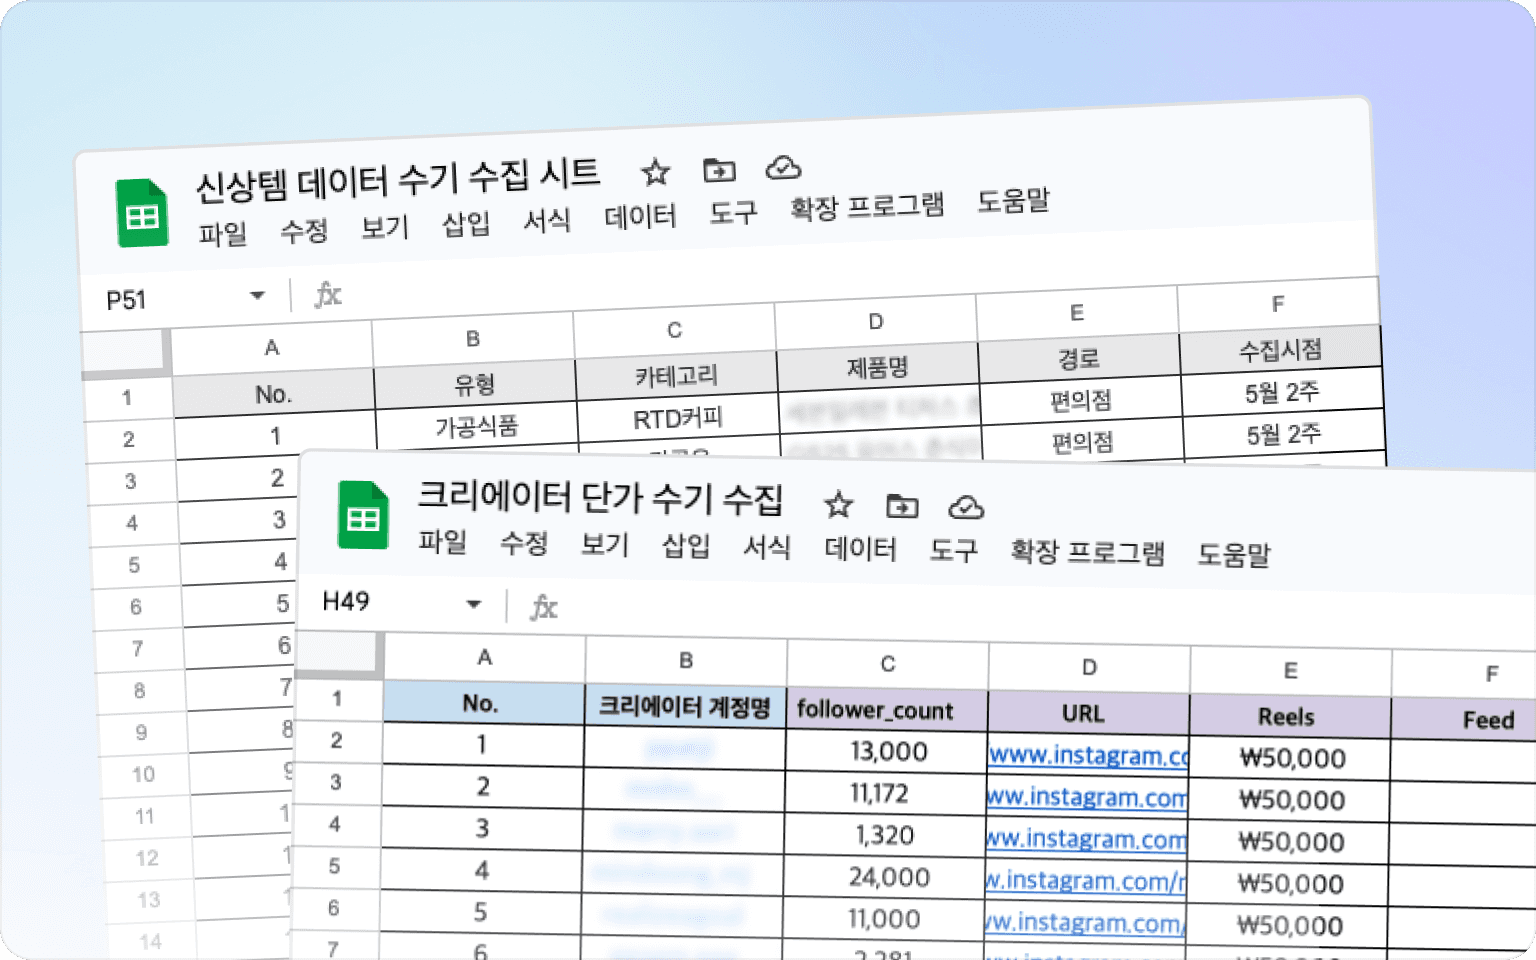
Task: Click the select-all corner in the 크리에이터 sheet
Action: pyautogui.click(x=339, y=655)
